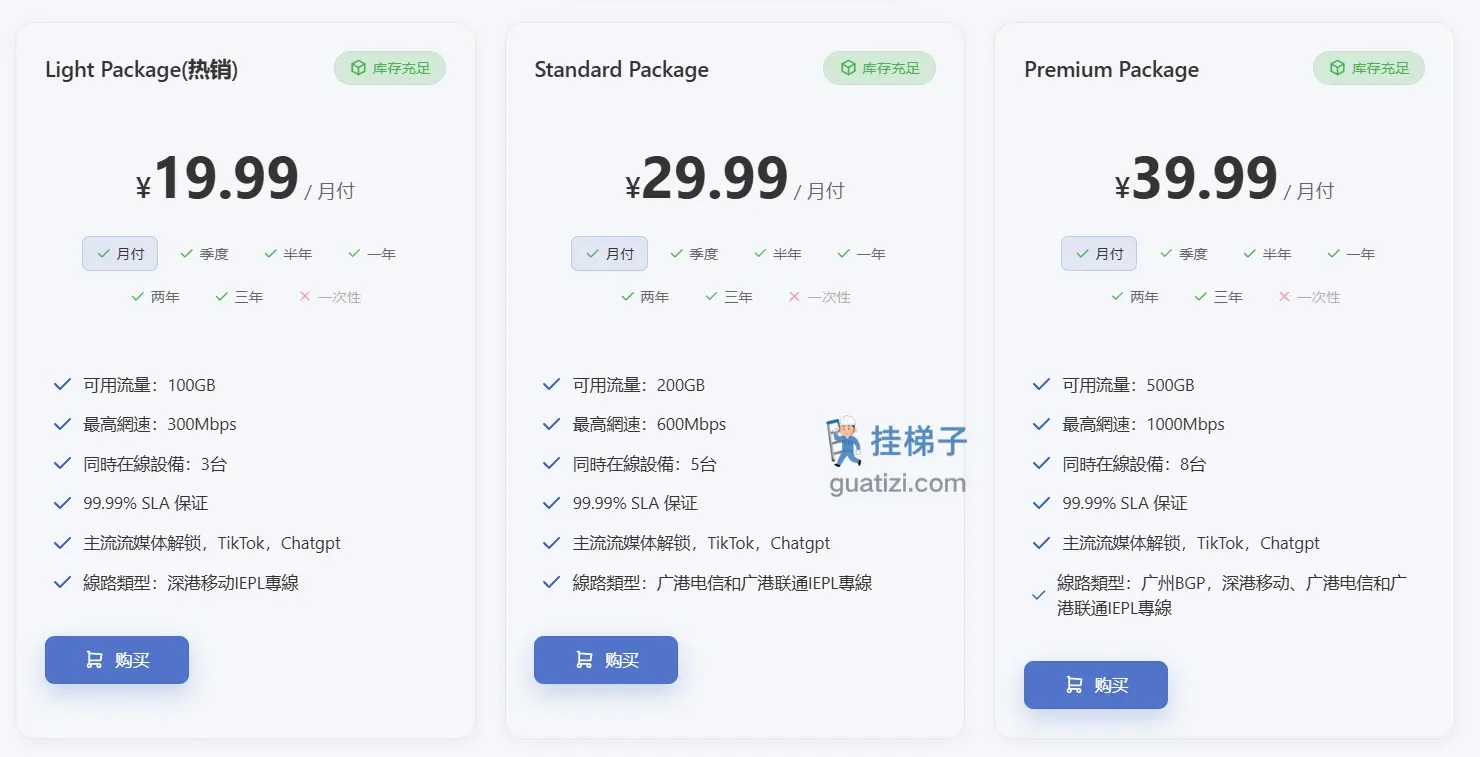This screenshot has height=757, width=1480.
Task: Choose 三年 billing cycle on Standard Package
Action: pyautogui.click(x=729, y=297)
